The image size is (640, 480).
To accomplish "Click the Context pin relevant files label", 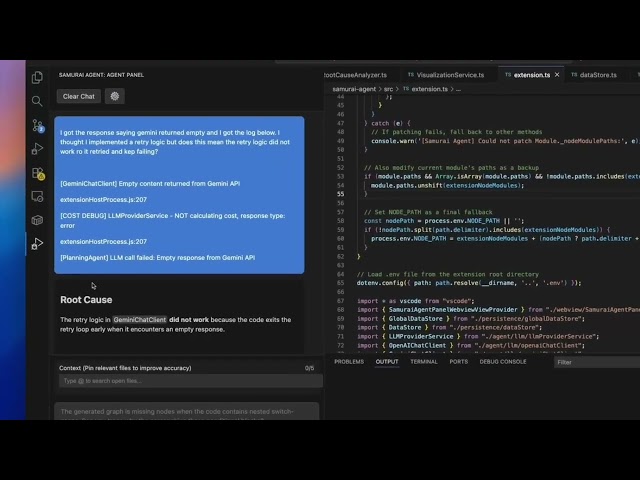I will pos(125,368).
